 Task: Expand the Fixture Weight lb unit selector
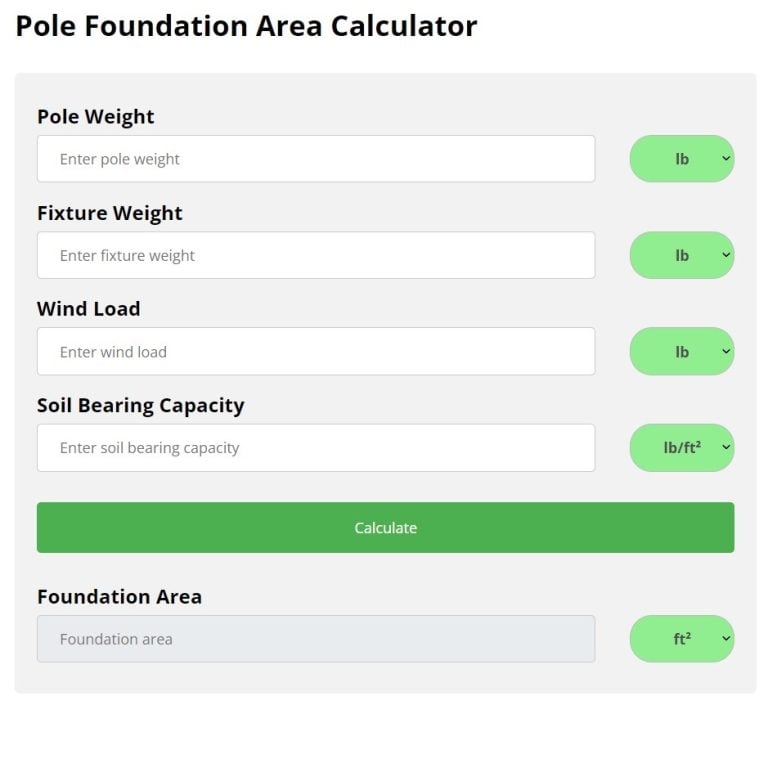click(x=681, y=255)
